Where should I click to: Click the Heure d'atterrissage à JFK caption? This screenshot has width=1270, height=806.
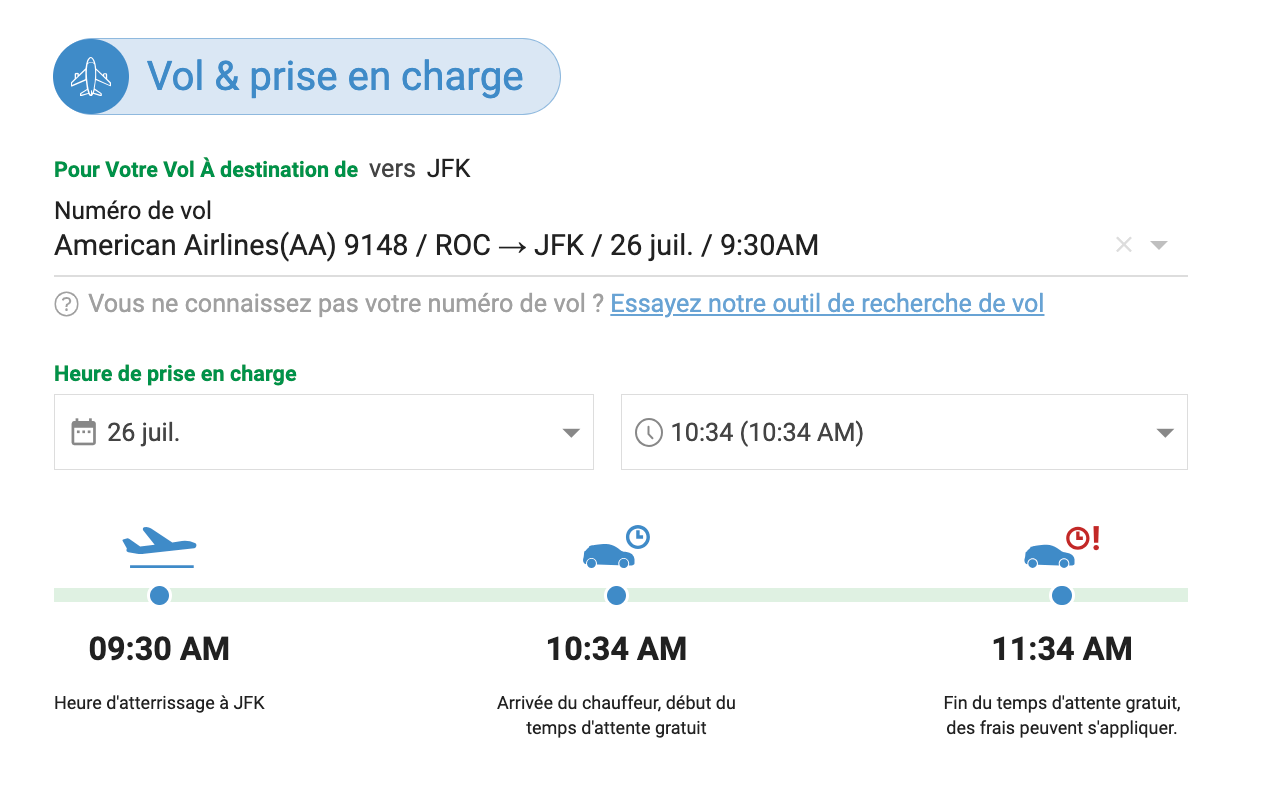pos(159,703)
